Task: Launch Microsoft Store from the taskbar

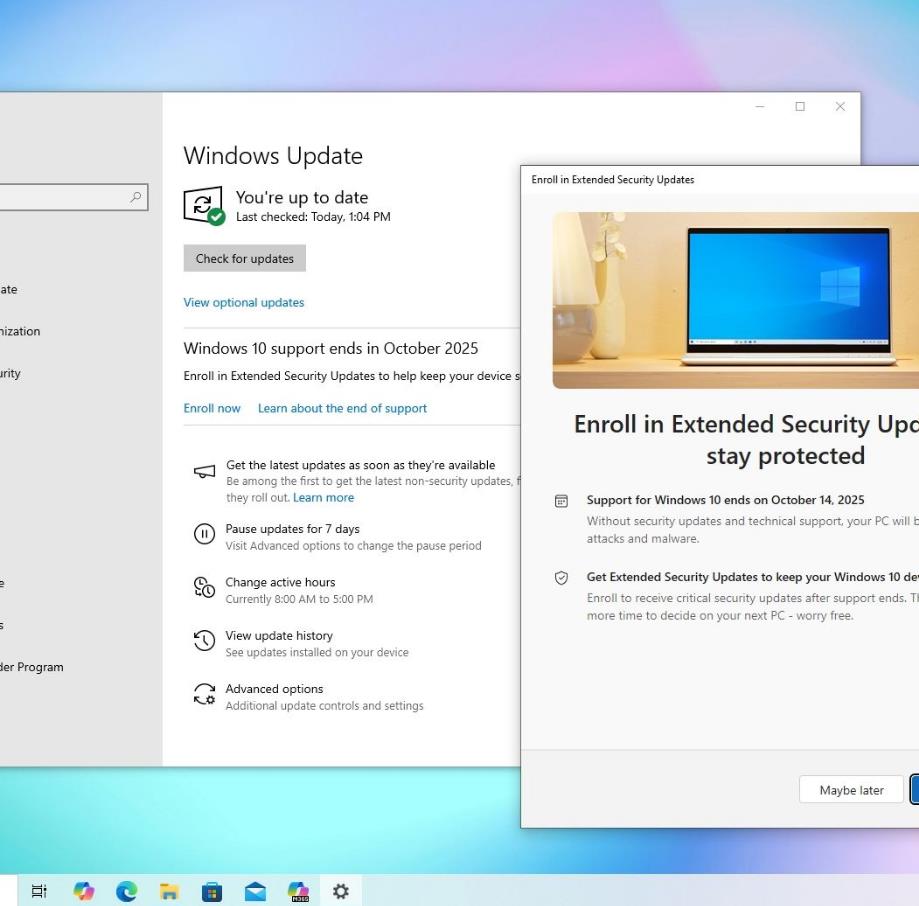Action: tap(212, 892)
